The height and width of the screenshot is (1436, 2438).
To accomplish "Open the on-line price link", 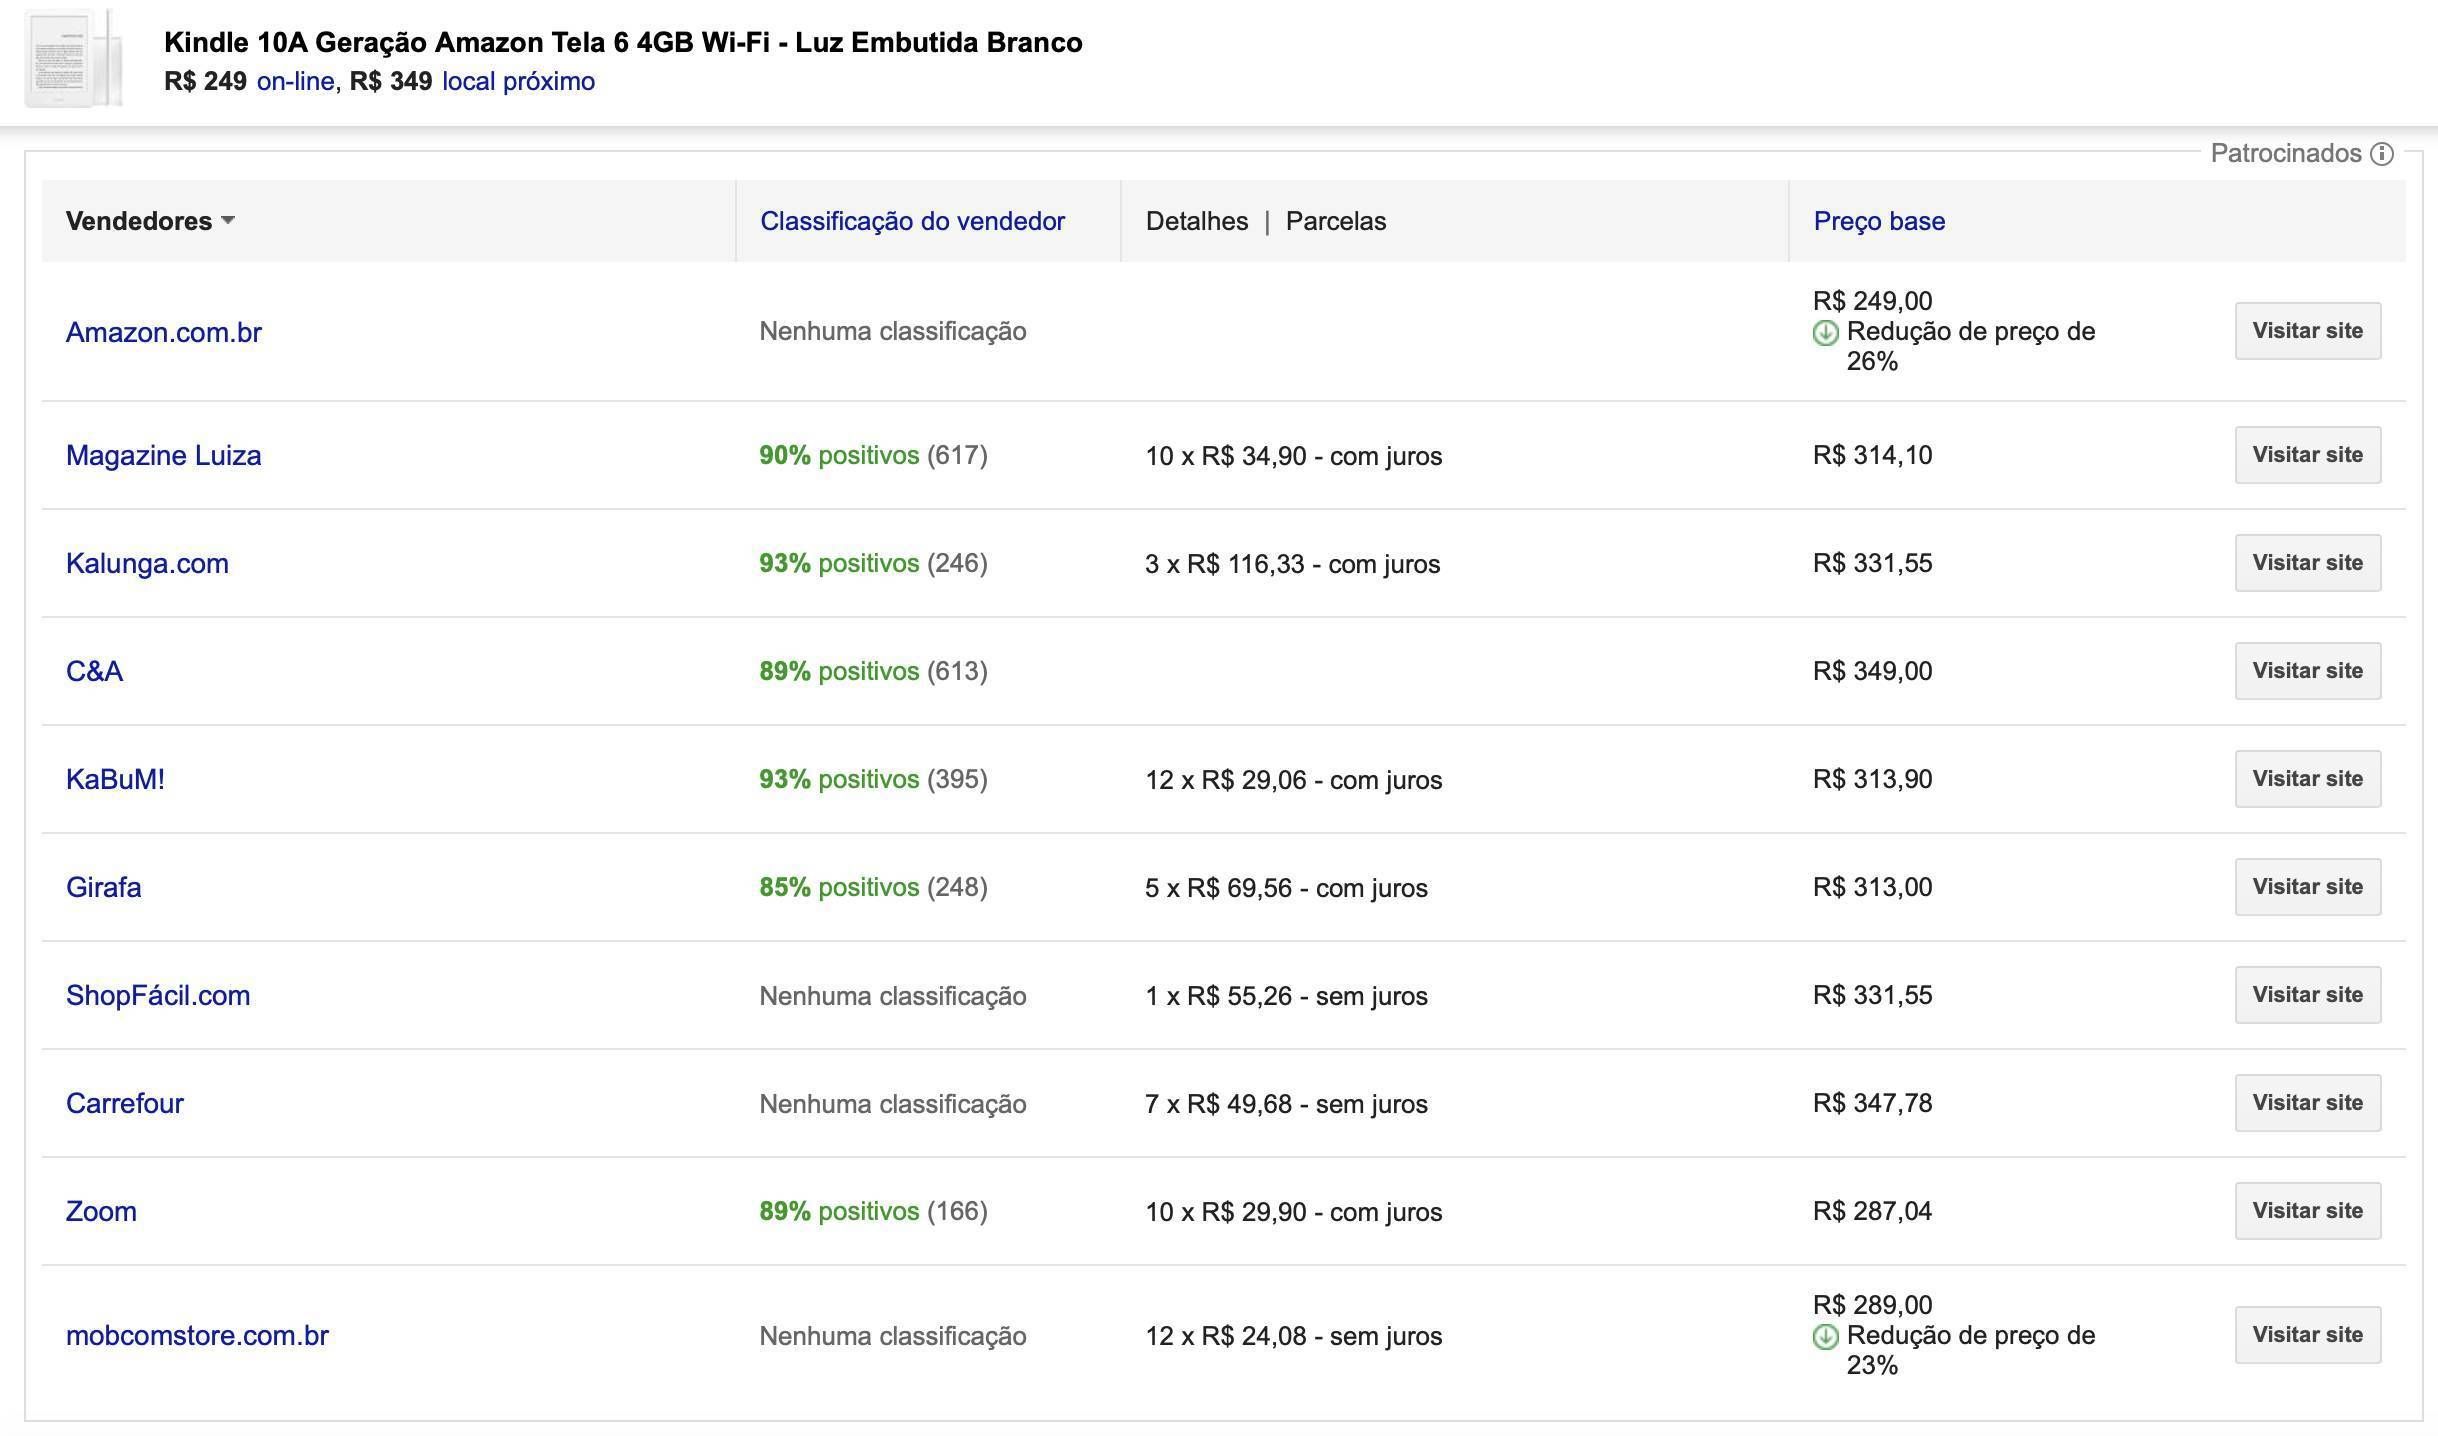I will (x=295, y=81).
